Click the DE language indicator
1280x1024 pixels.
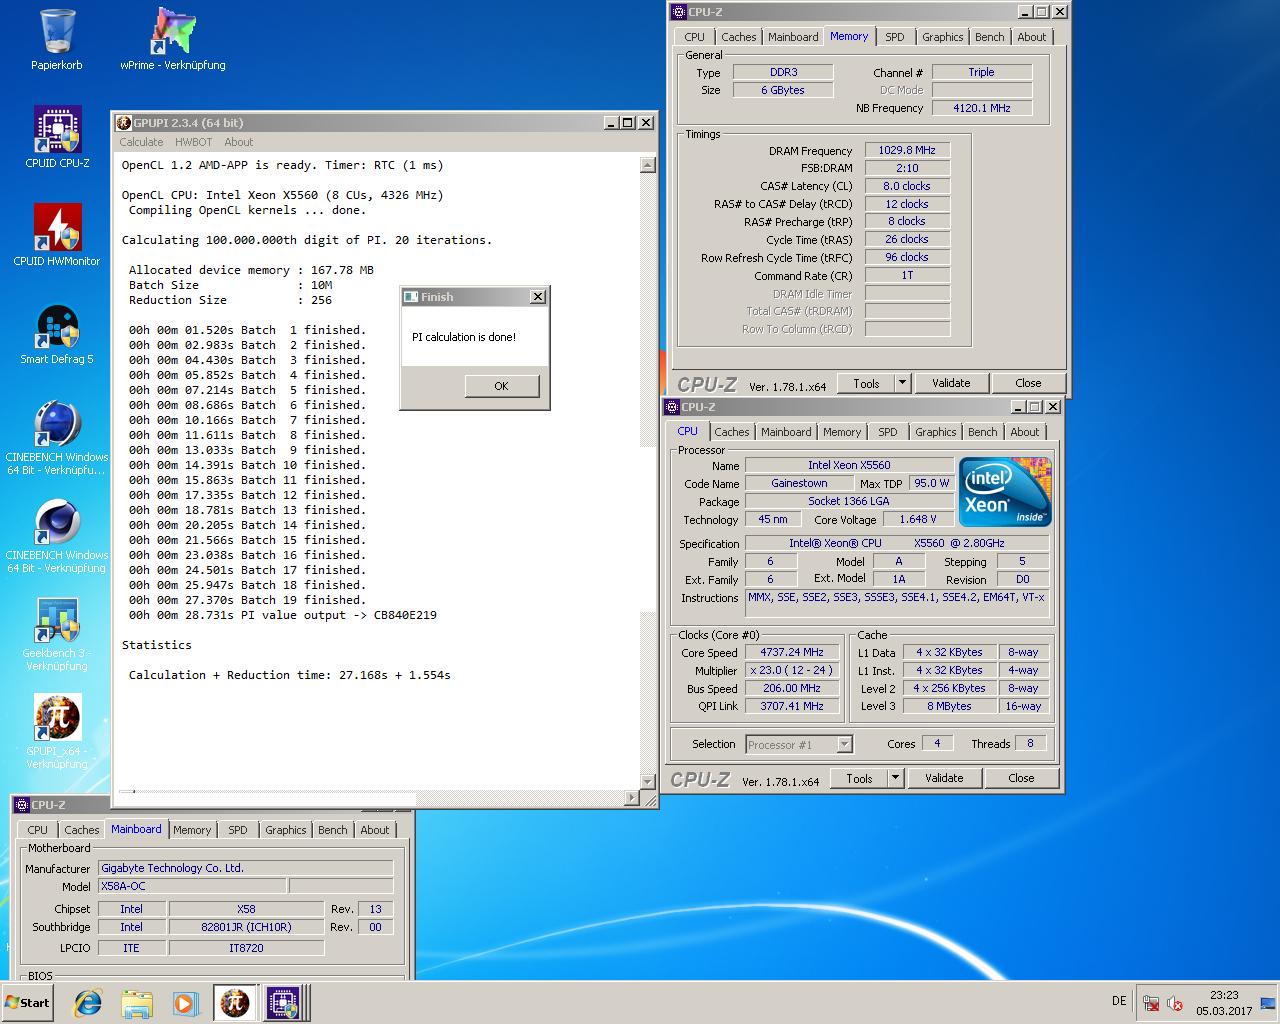(x=1119, y=1001)
